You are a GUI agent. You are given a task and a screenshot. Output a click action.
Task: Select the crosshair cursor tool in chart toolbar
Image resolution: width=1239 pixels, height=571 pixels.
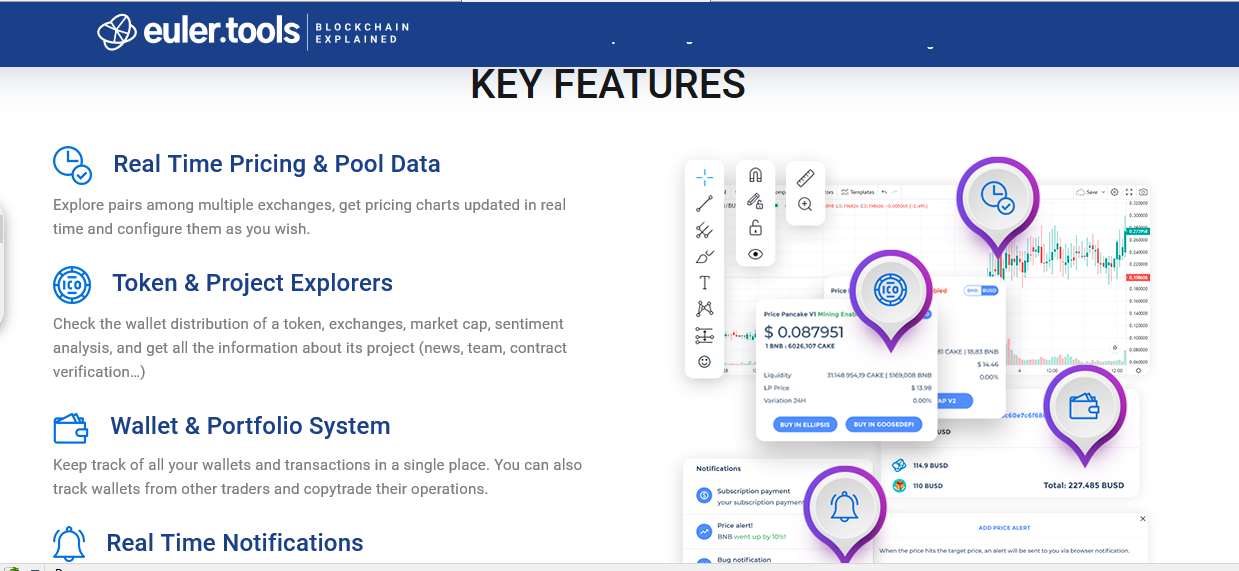[704, 177]
